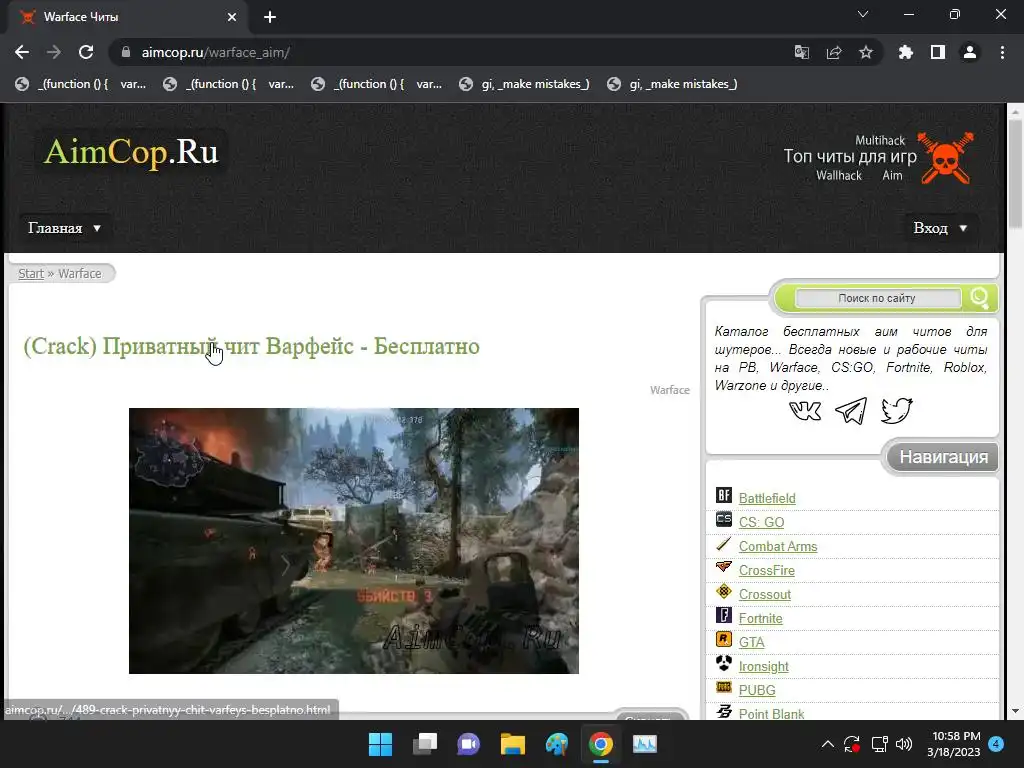Click the Warface gameplay screenshot thumbnail

(353, 541)
